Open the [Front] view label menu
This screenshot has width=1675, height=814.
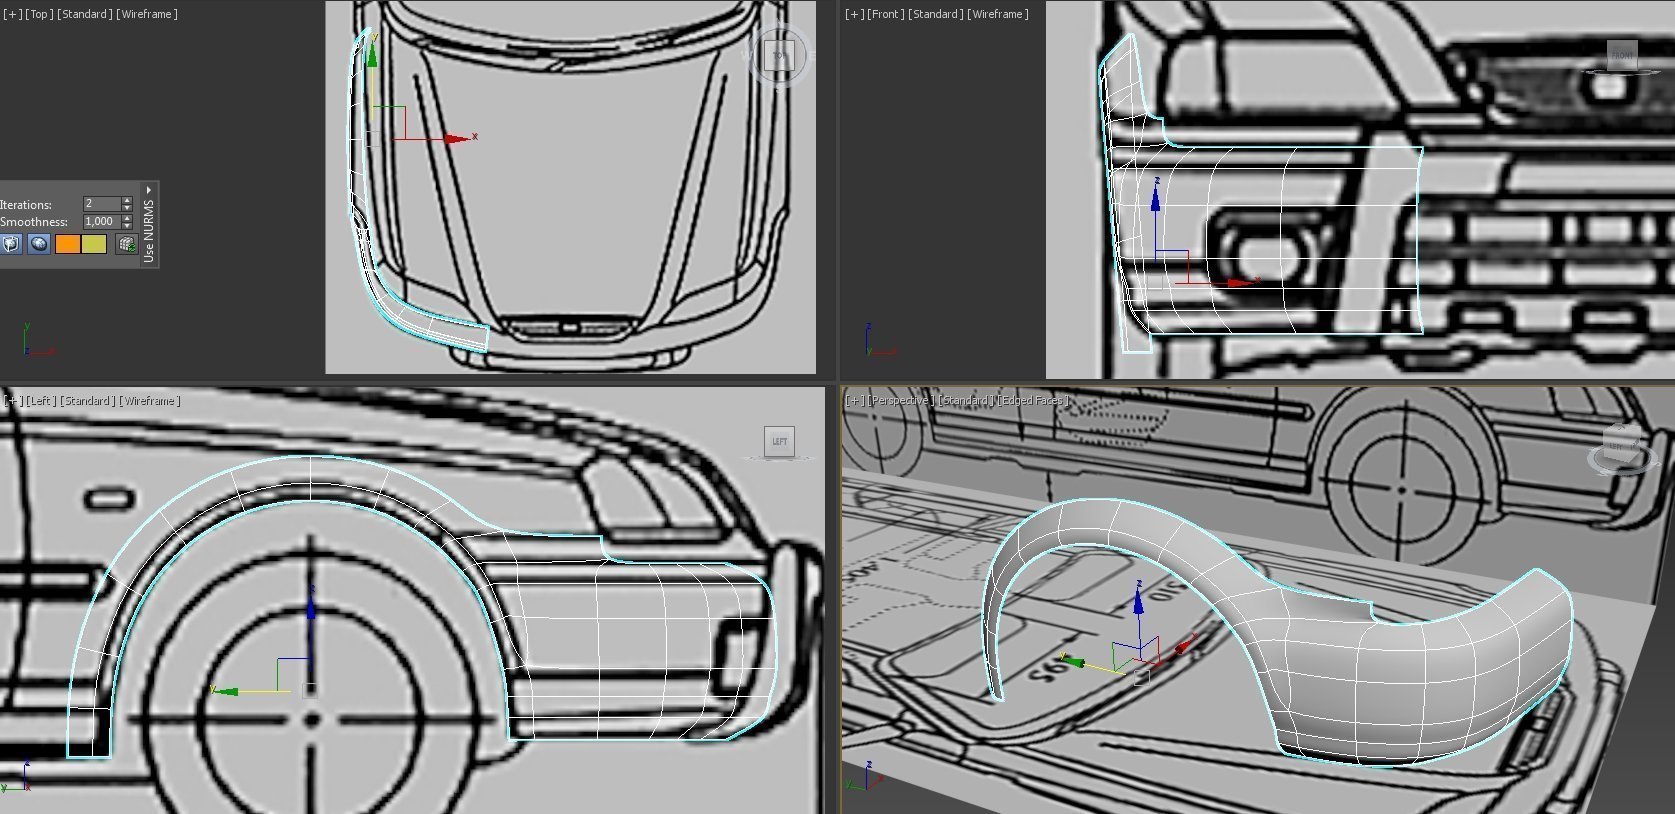(x=885, y=14)
